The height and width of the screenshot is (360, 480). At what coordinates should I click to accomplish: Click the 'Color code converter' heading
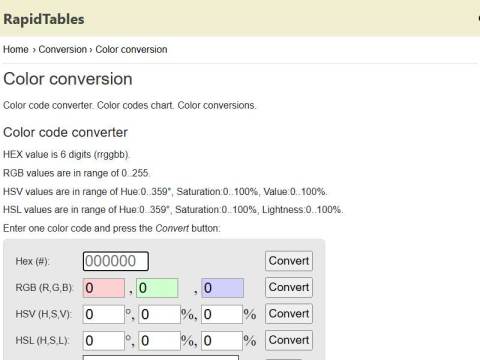[x=65, y=132]
